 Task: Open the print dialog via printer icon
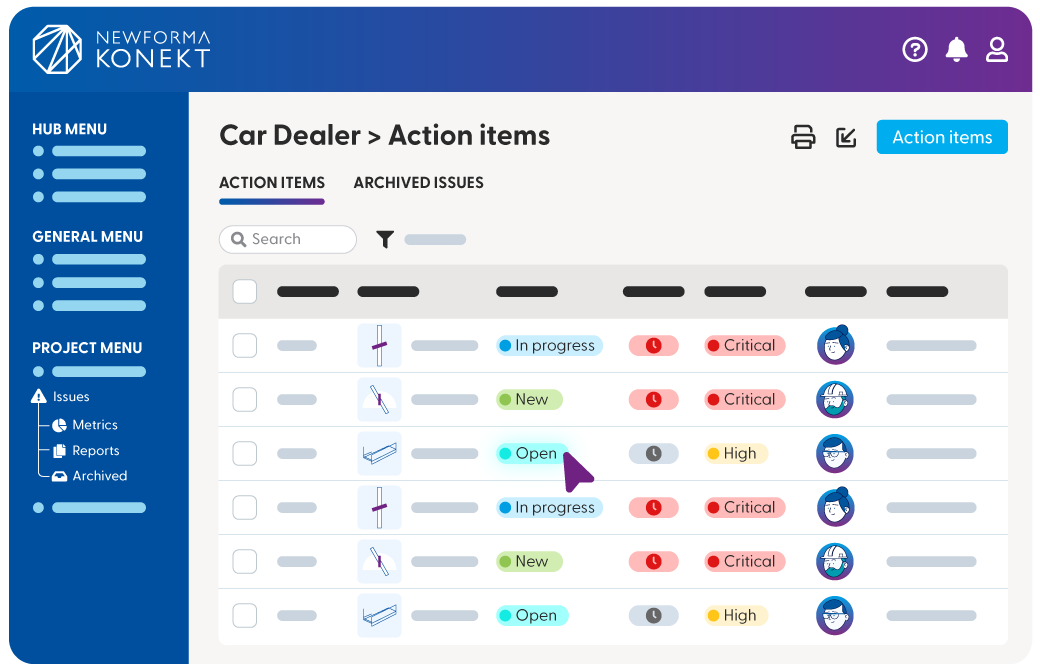[804, 137]
